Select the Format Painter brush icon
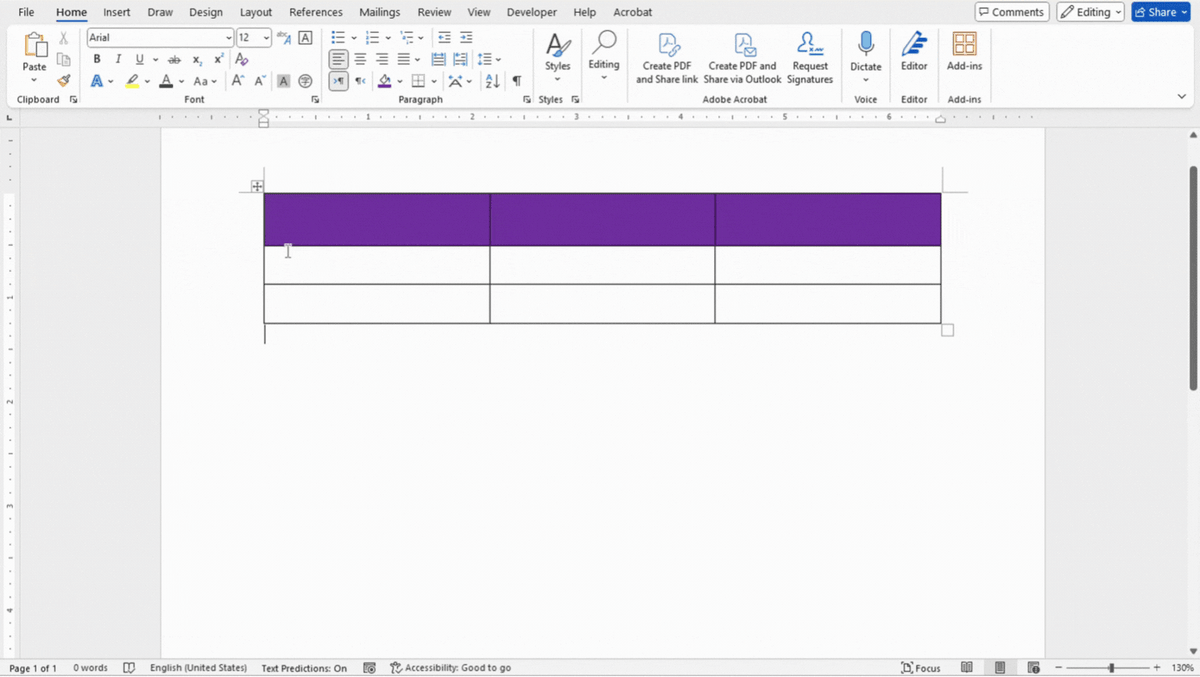Image resolution: width=1200 pixels, height=677 pixels. click(x=64, y=81)
